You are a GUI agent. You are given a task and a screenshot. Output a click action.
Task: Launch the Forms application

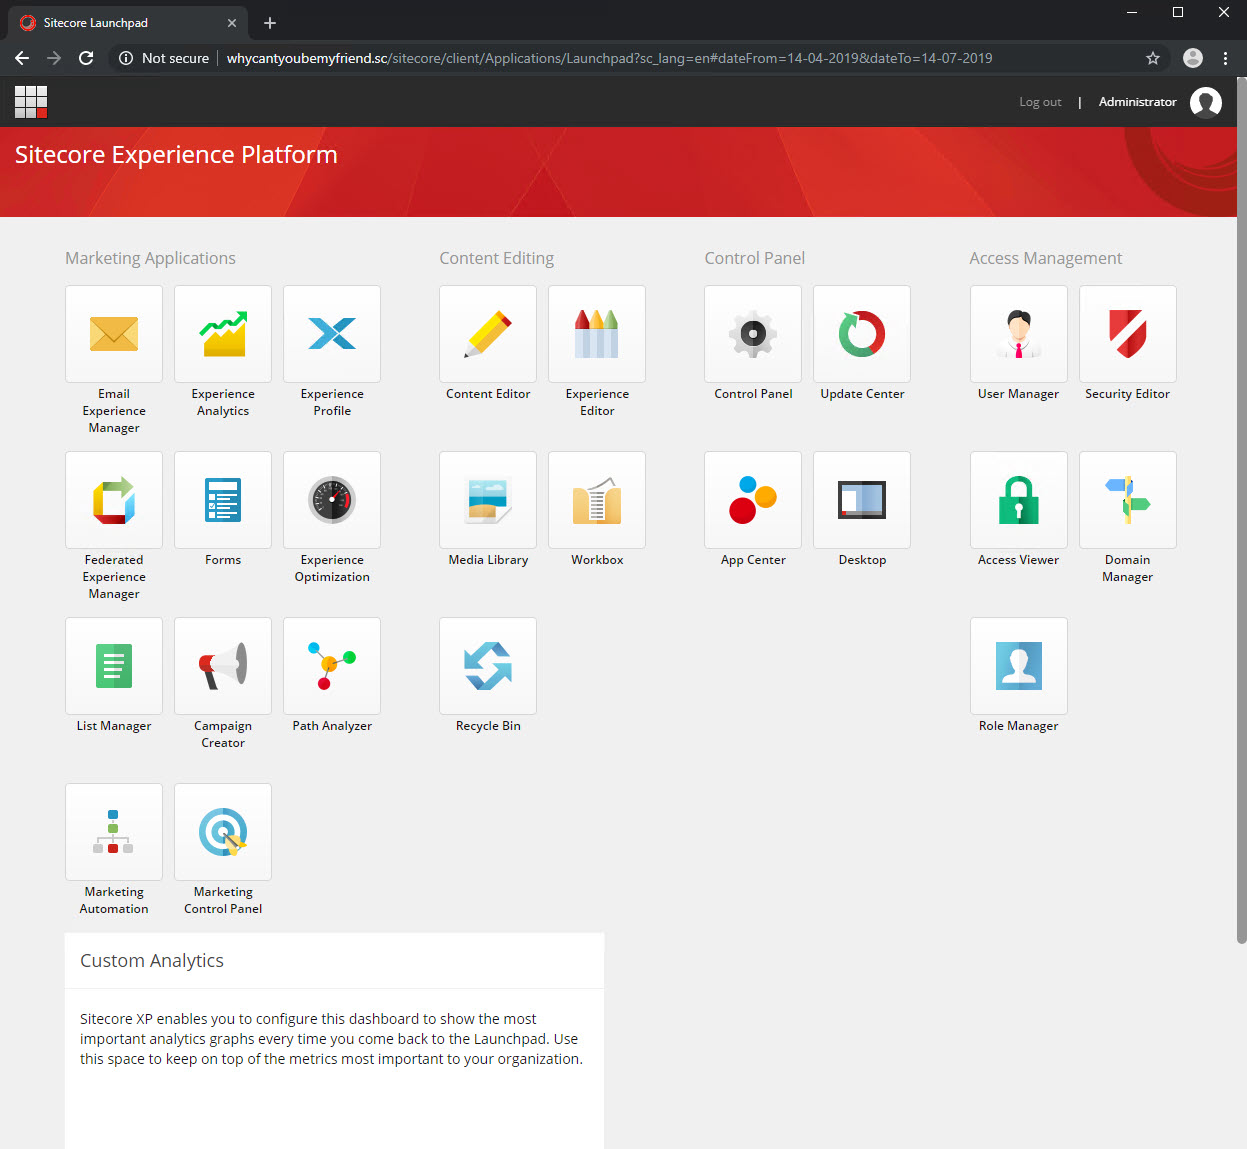(223, 500)
